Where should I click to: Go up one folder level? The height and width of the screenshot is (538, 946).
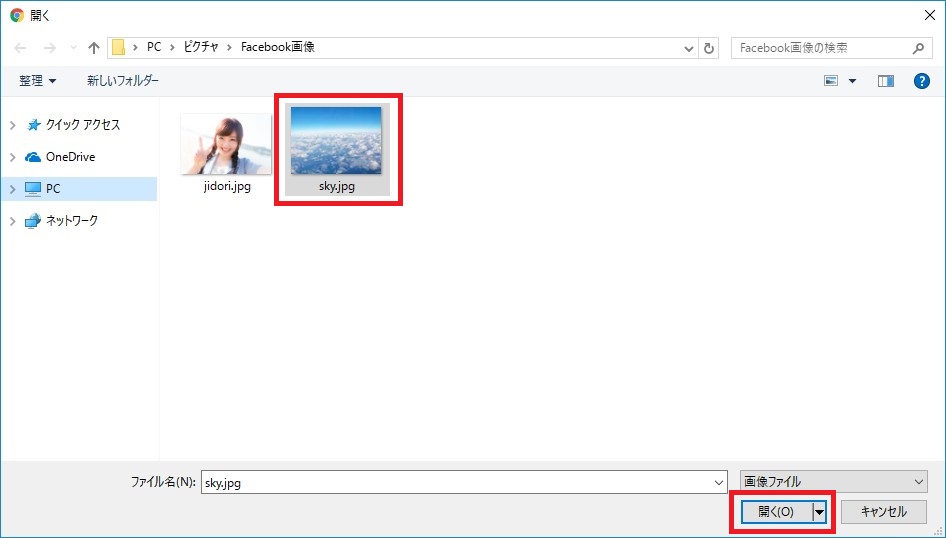click(x=94, y=48)
